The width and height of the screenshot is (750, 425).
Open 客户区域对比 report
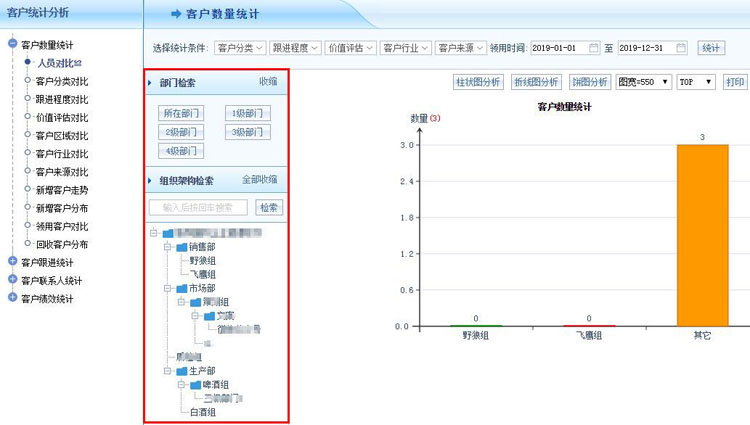coord(62,136)
